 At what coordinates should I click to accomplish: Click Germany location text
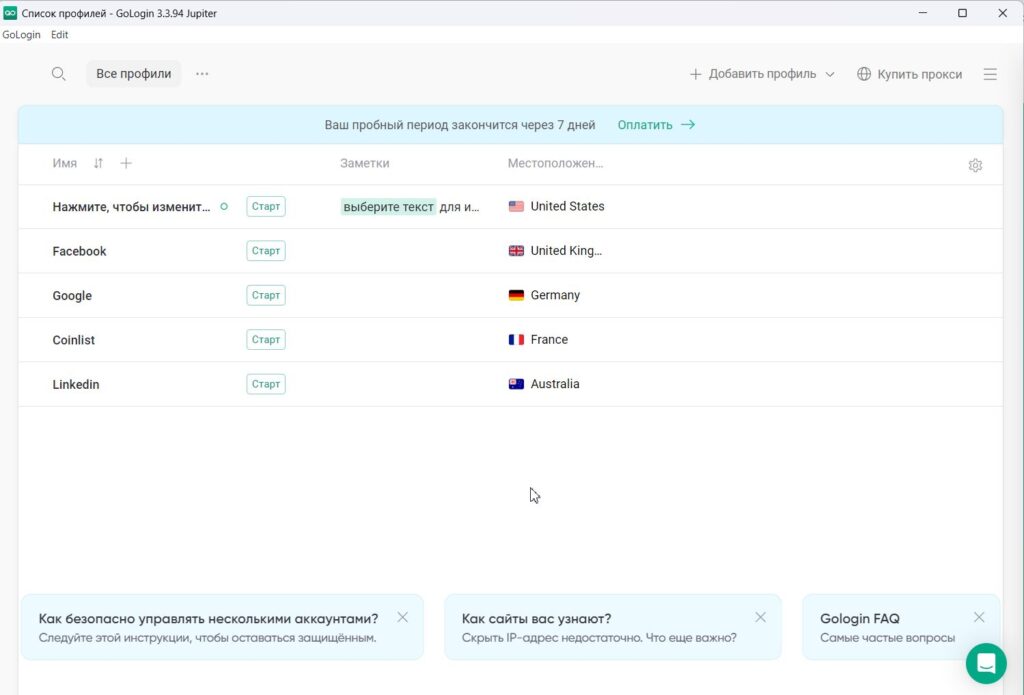click(555, 295)
